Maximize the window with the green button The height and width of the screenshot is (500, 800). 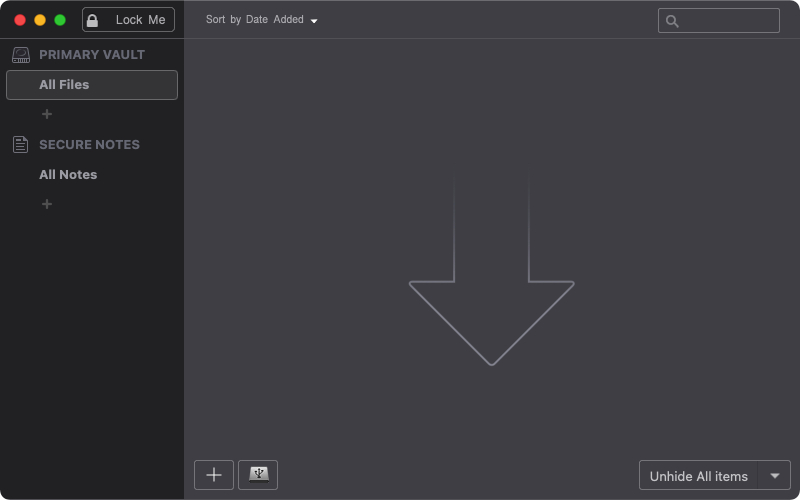point(60,20)
